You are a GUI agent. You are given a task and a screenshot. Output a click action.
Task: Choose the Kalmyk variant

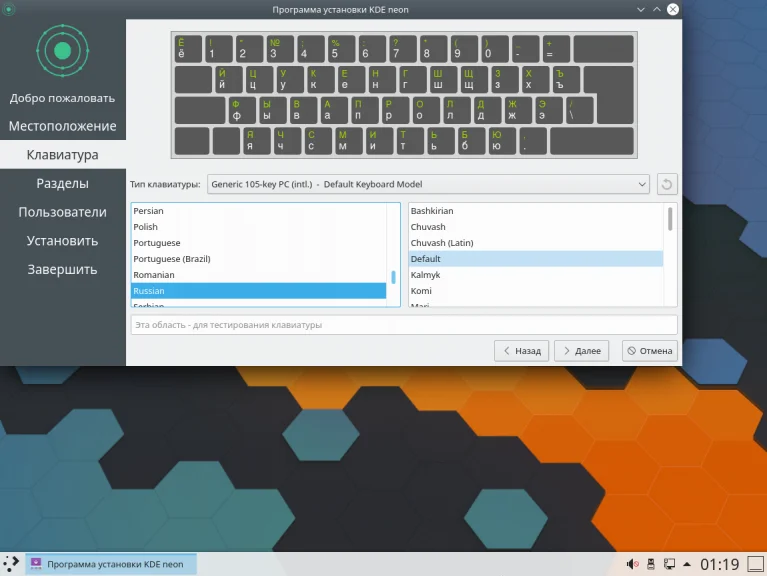pyautogui.click(x=536, y=275)
